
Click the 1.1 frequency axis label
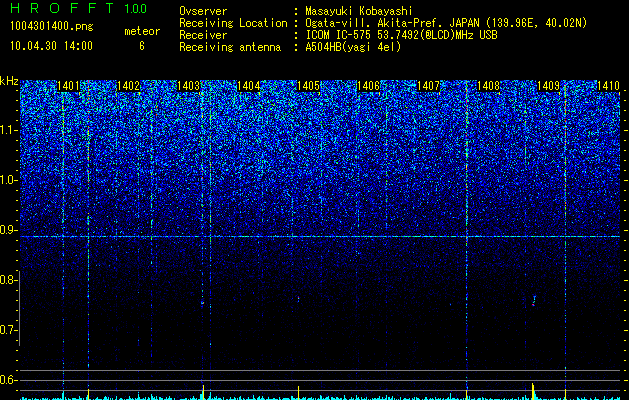[7, 131]
